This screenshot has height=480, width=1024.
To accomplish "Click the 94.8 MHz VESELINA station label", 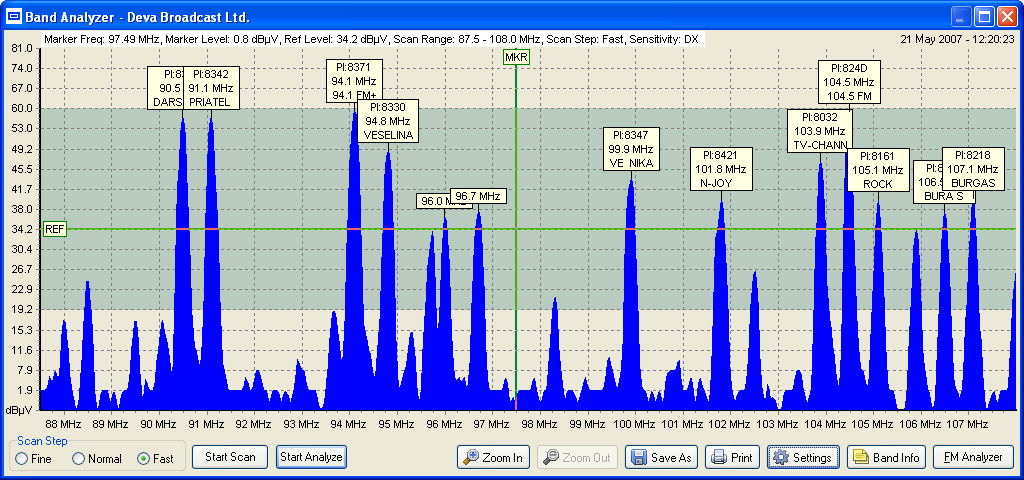I will coord(388,121).
